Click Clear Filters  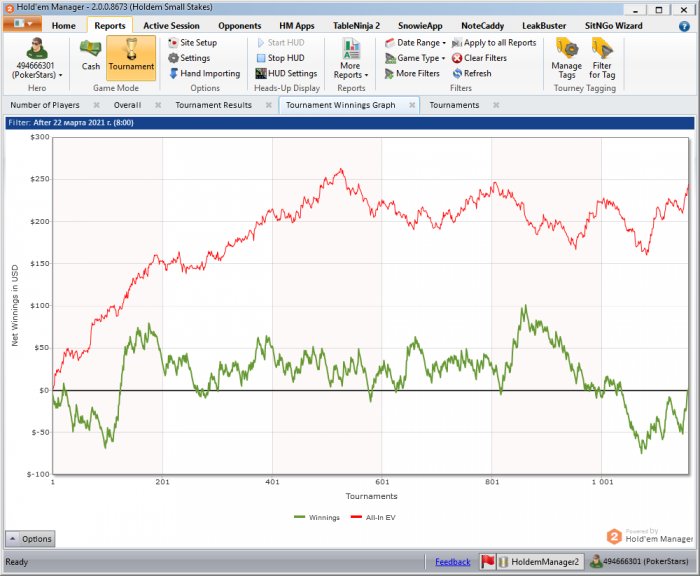pyautogui.click(x=479, y=58)
